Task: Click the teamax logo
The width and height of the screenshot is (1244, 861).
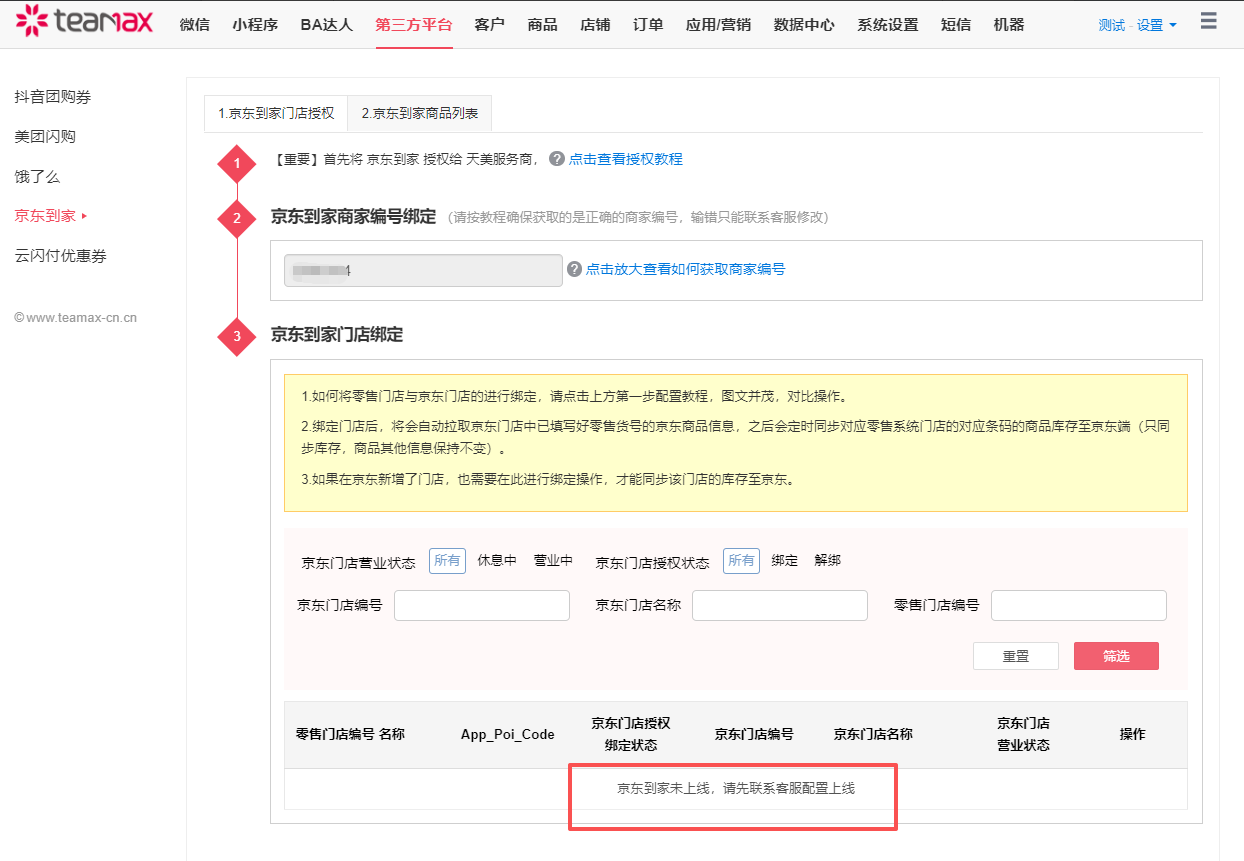Action: click(85, 20)
